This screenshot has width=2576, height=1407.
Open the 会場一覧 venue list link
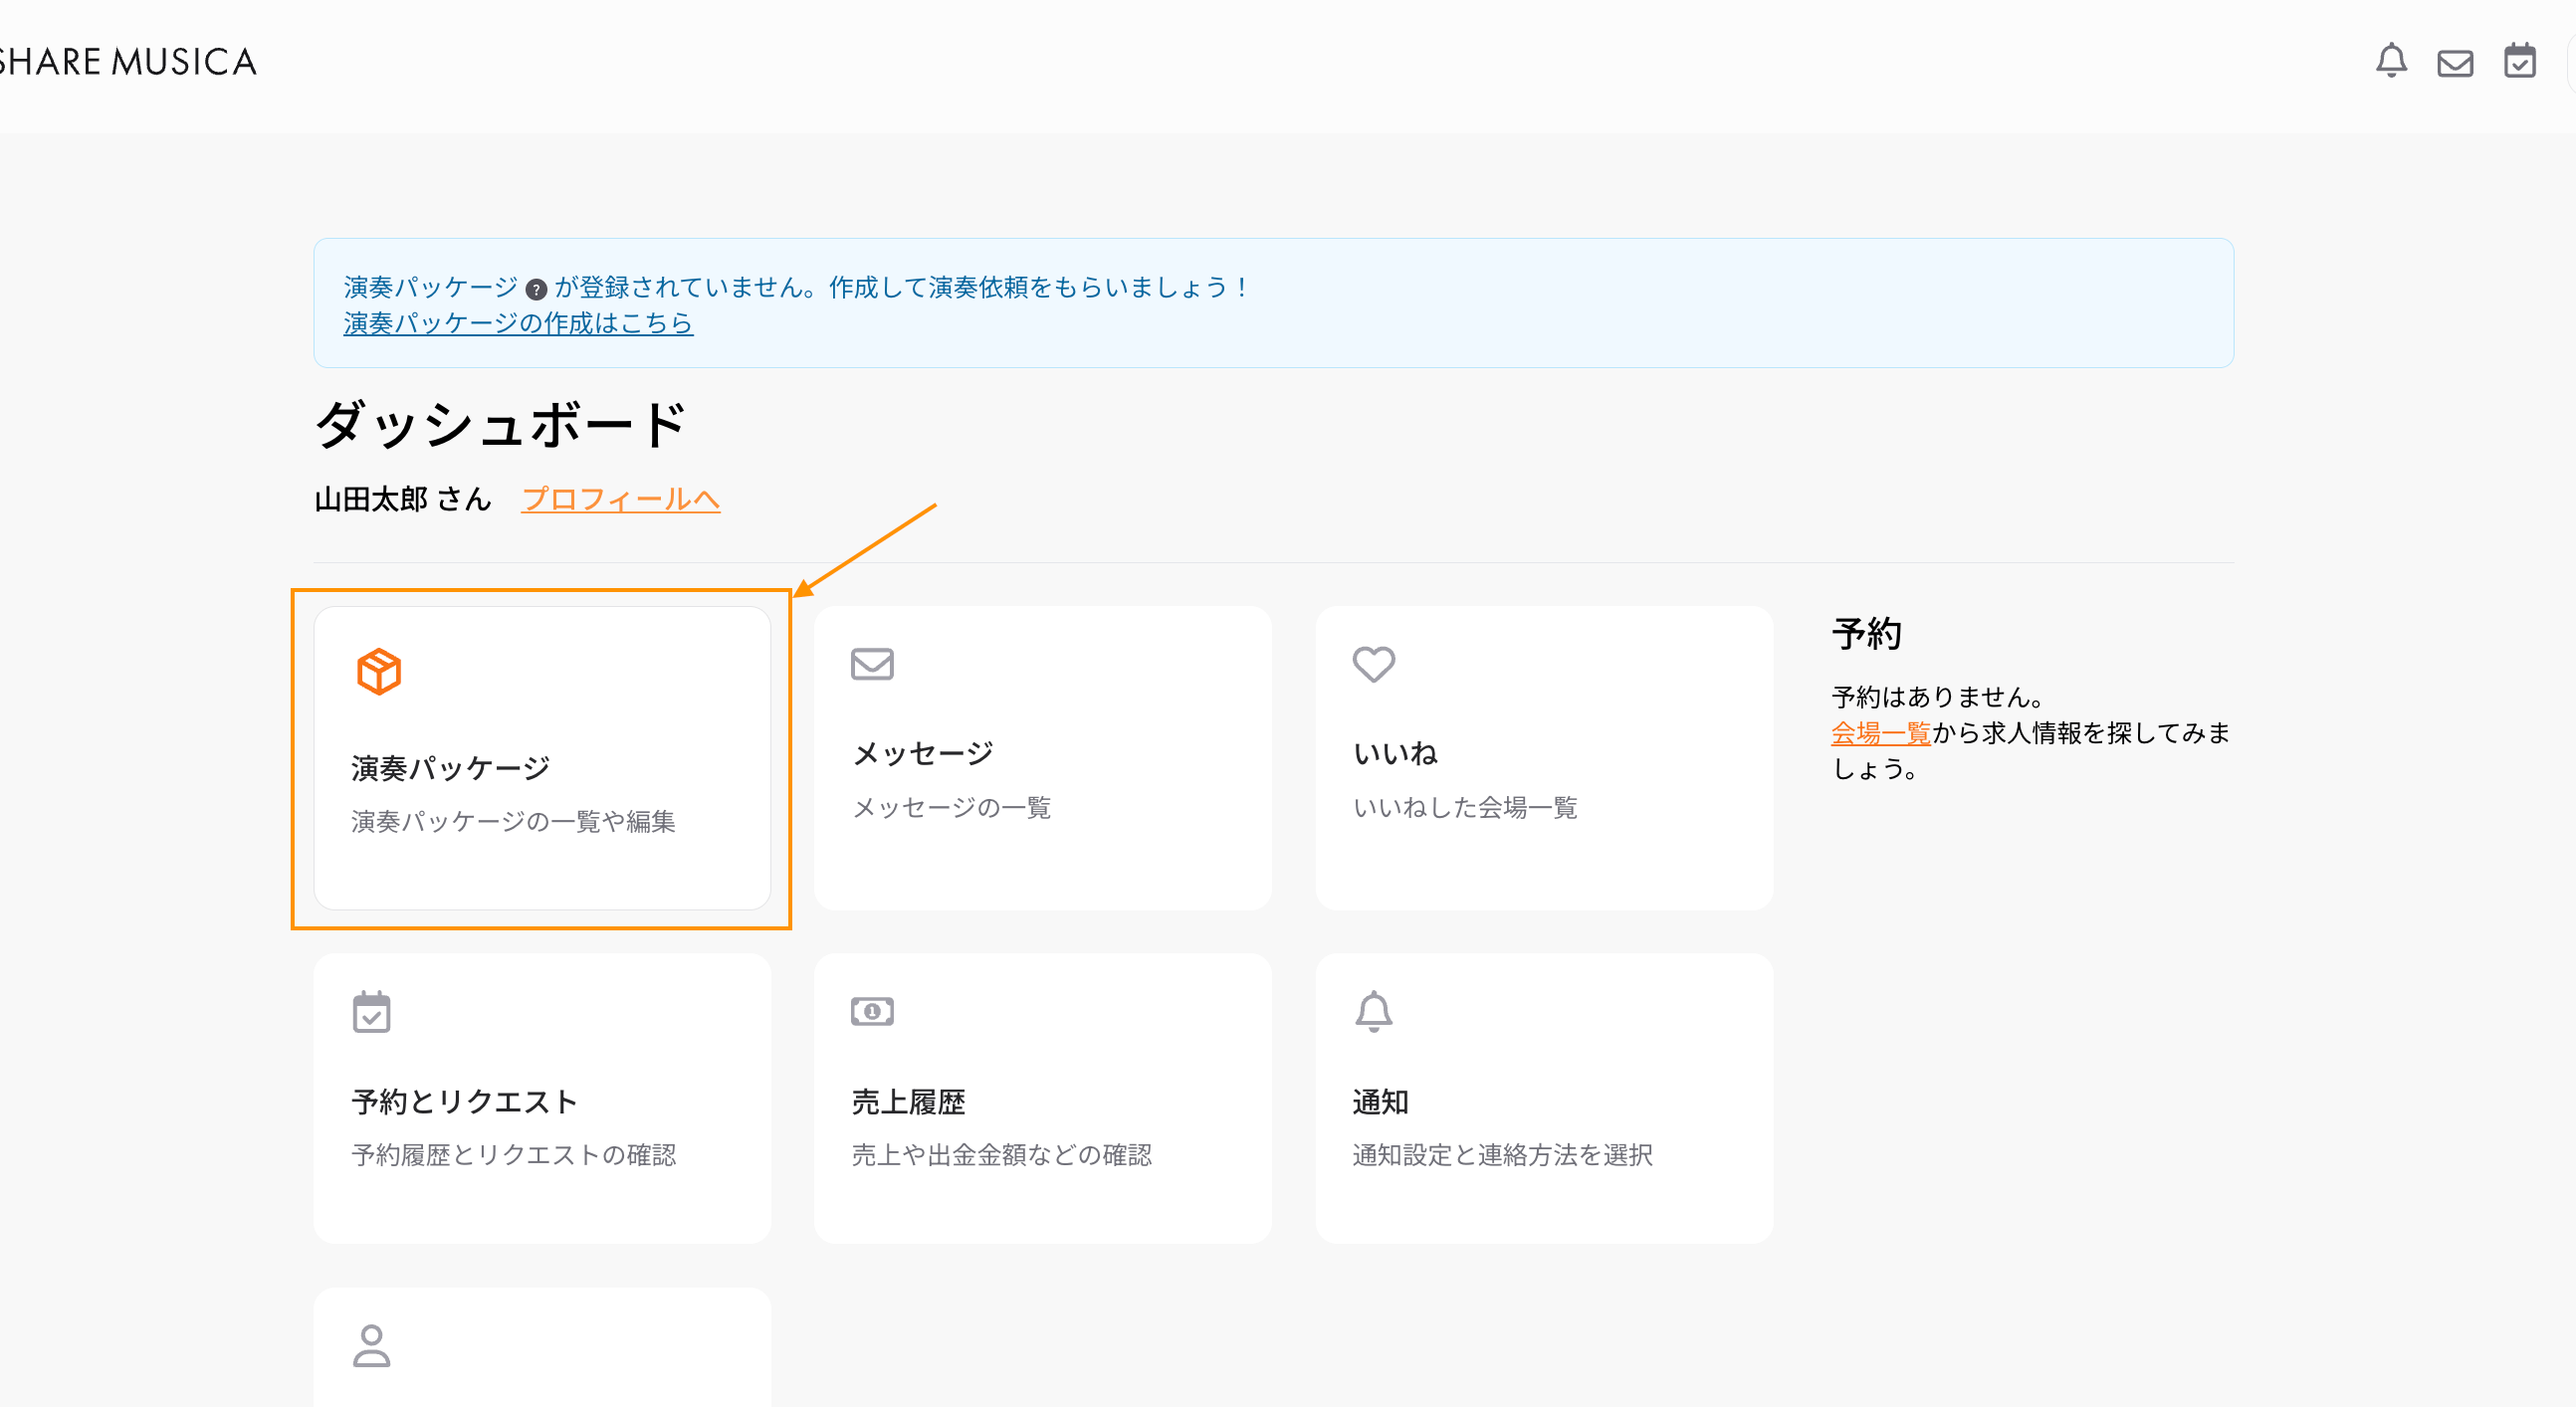pyautogui.click(x=1880, y=733)
